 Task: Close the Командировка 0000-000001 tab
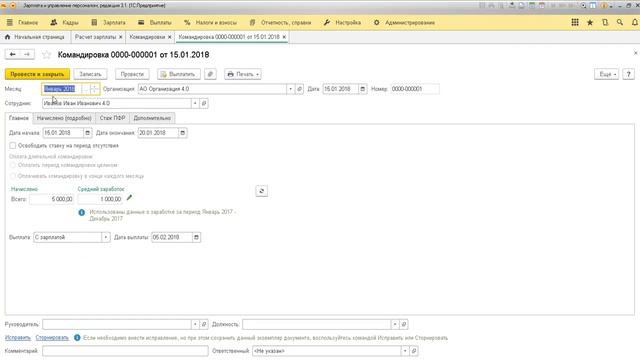[x=284, y=37]
